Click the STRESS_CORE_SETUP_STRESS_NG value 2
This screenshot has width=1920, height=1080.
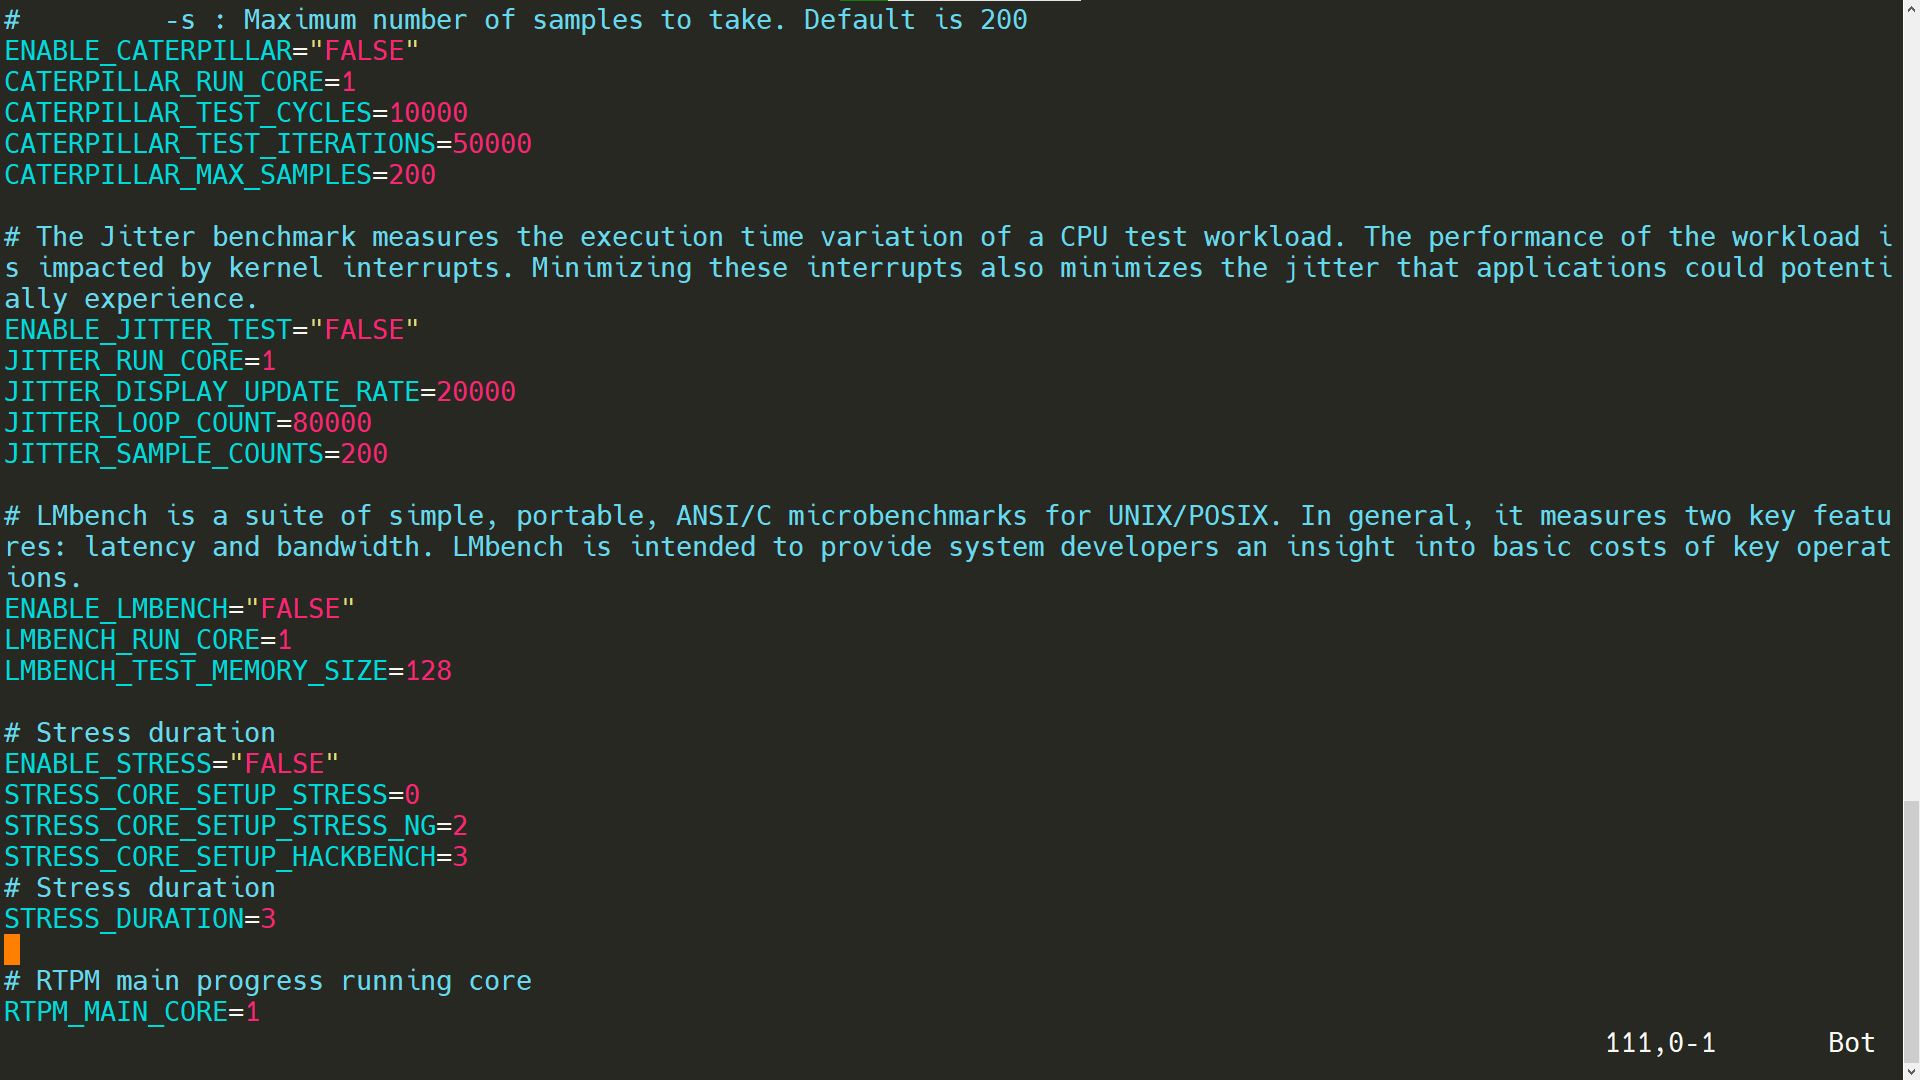point(460,826)
